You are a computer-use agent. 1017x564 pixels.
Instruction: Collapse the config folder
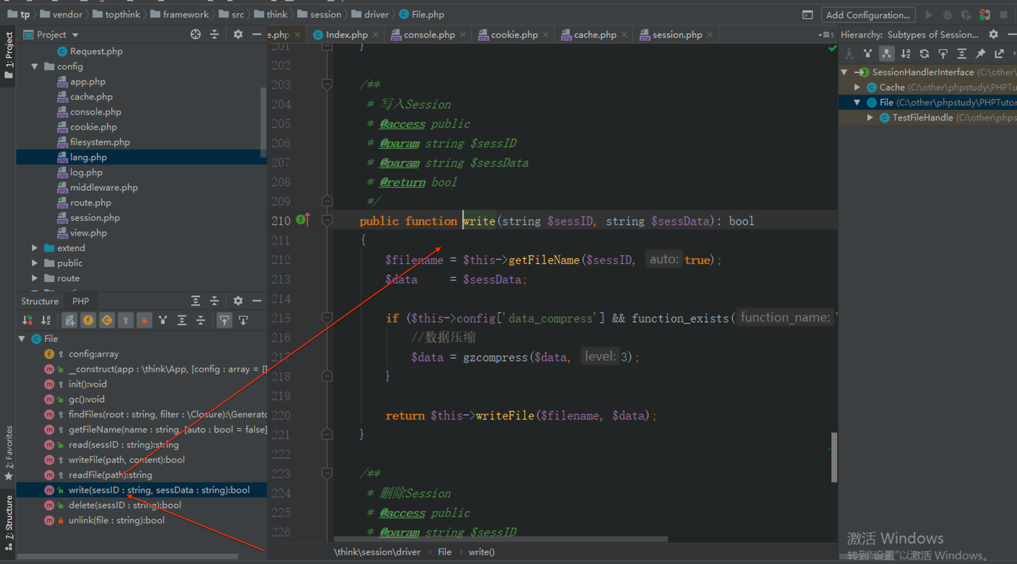pyautogui.click(x=34, y=66)
